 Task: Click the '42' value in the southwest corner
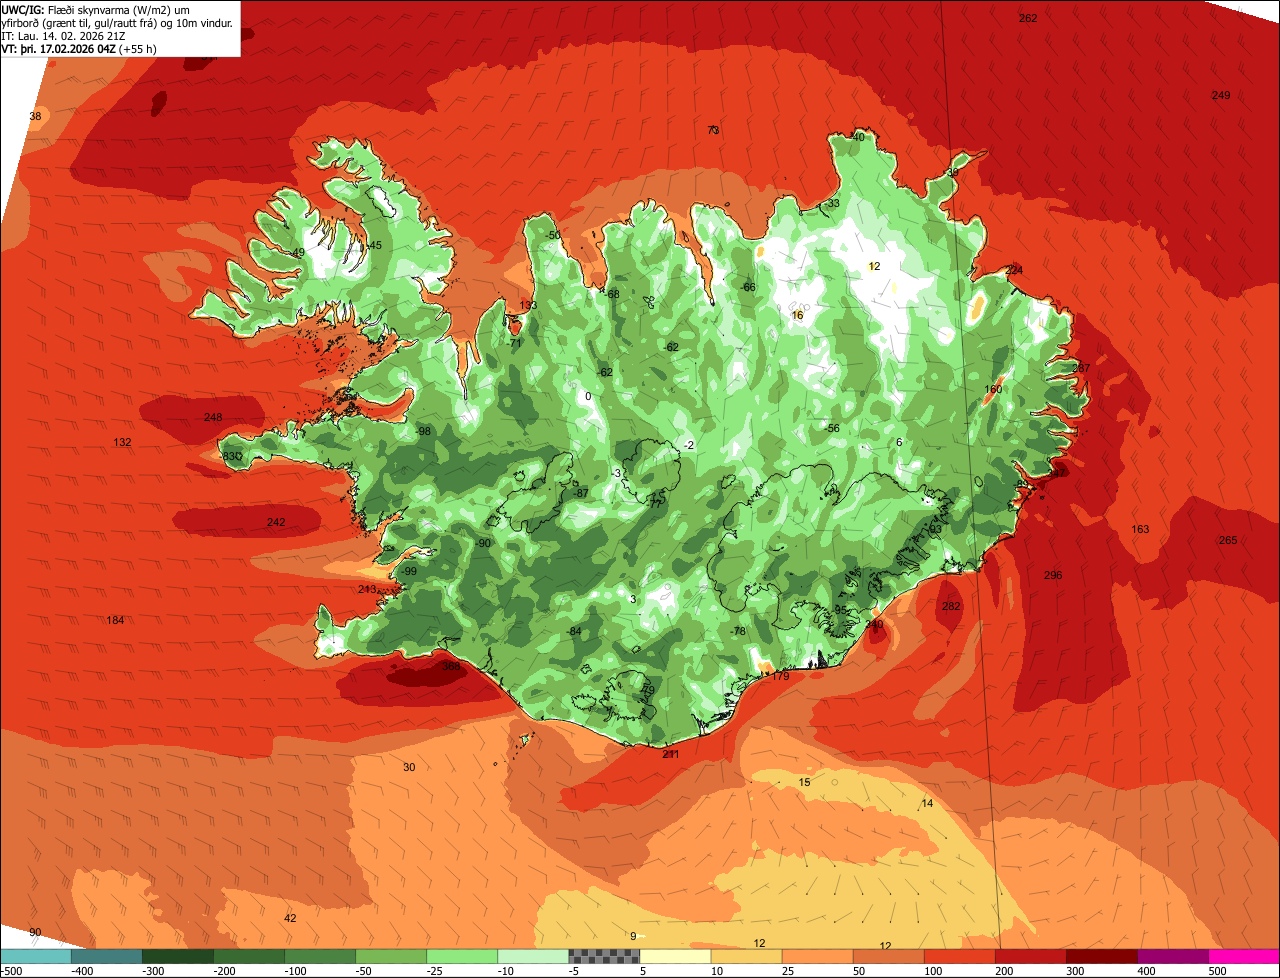(290, 918)
